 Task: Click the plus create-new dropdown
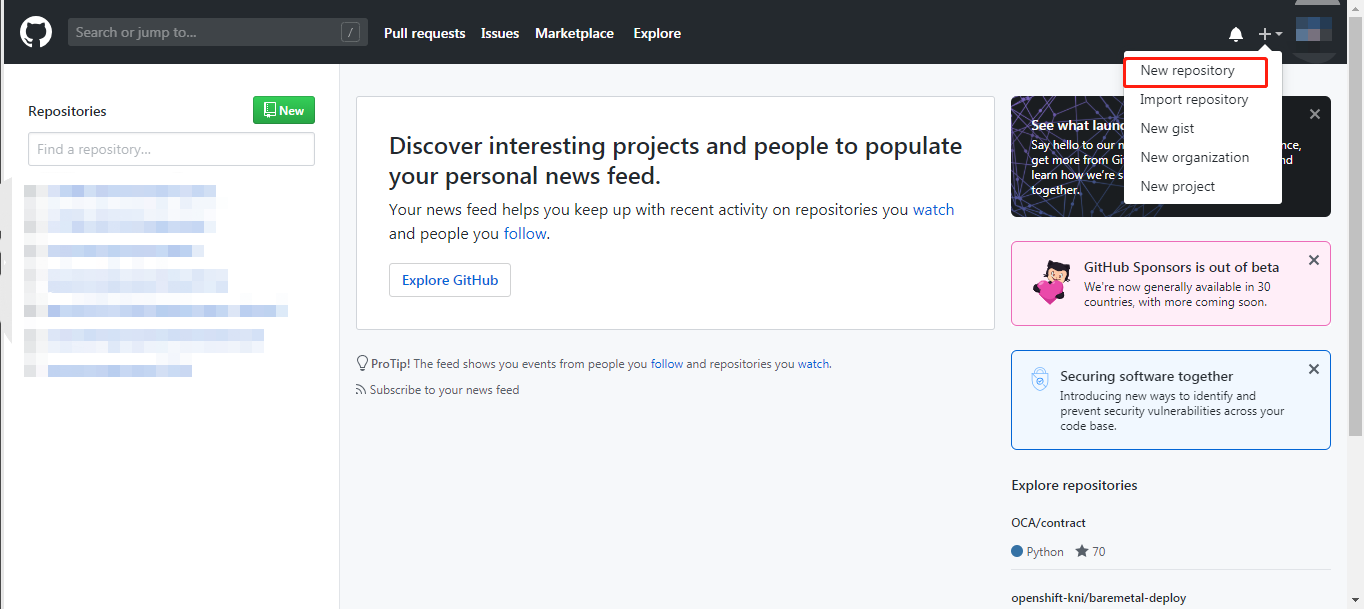pyautogui.click(x=1269, y=34)
